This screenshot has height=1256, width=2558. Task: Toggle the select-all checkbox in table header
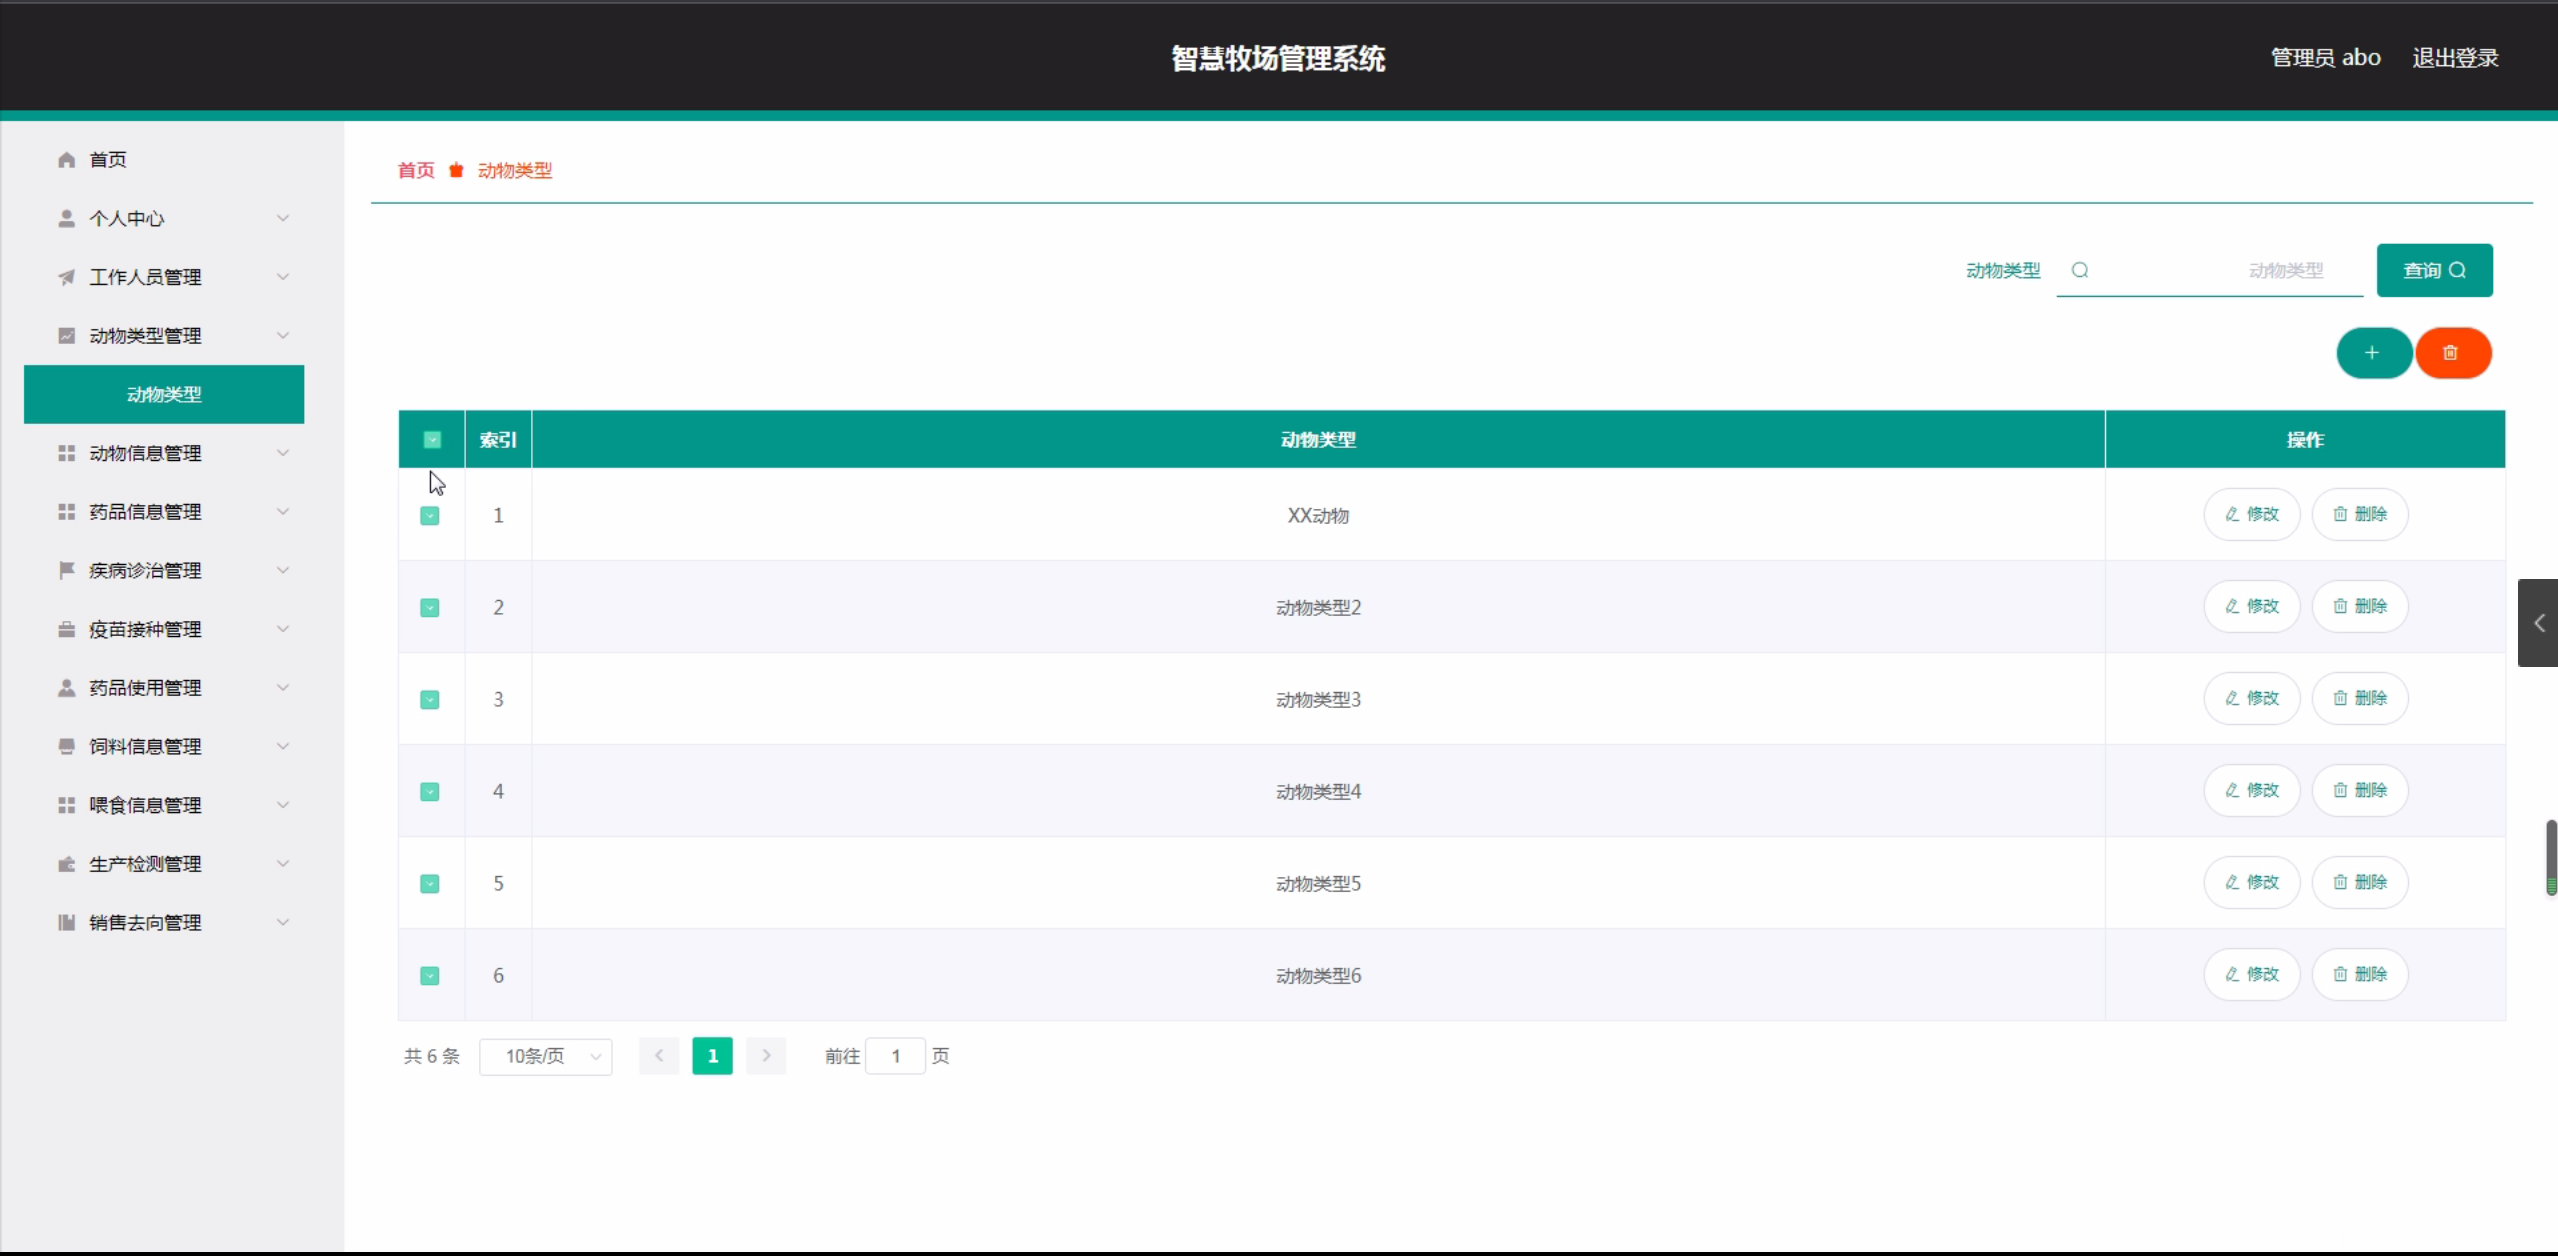pos(432,440)
